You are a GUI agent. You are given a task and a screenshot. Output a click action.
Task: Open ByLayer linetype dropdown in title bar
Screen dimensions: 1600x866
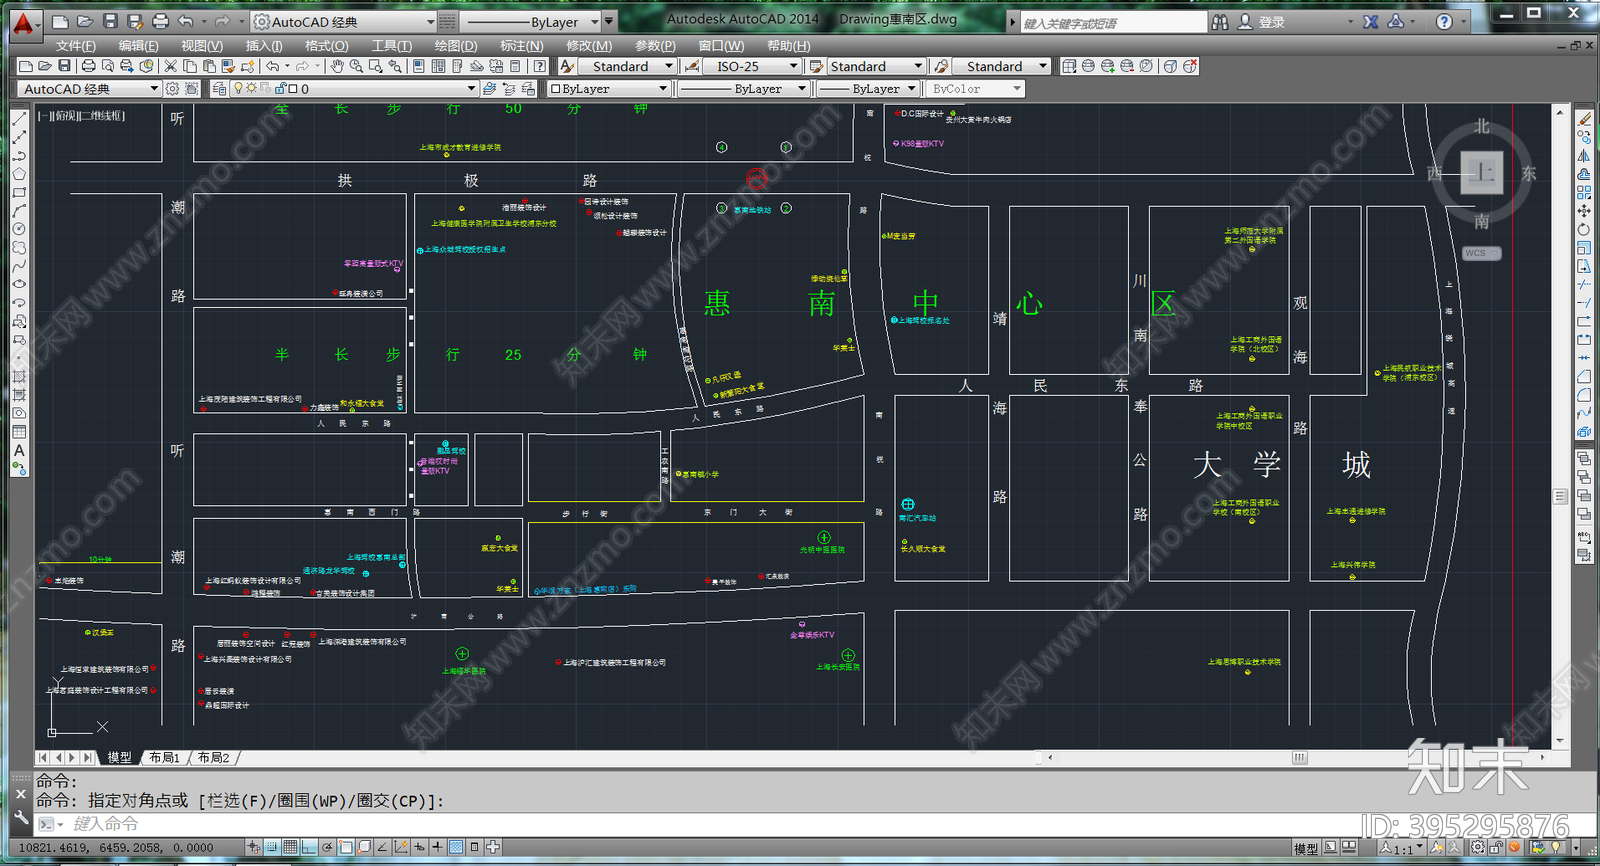[531, 21]
